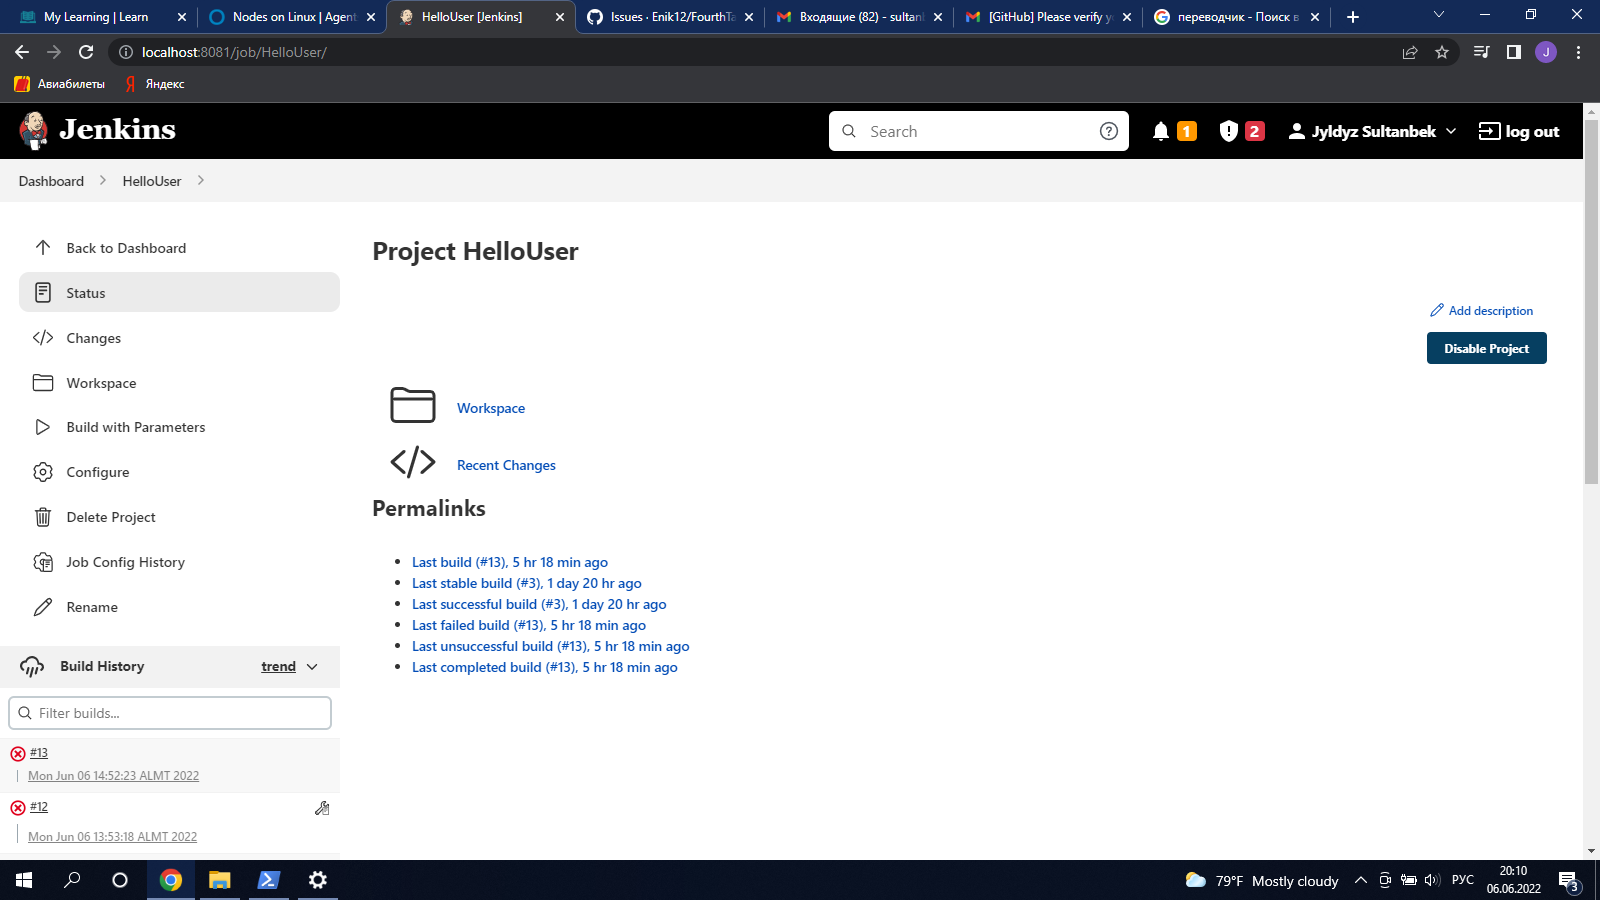Image resolution: width=1600 pixels, height=900 pixels.
Task: Expand the Jyldyz Sultanbek user dropdown
Action: pos(1451,131)
